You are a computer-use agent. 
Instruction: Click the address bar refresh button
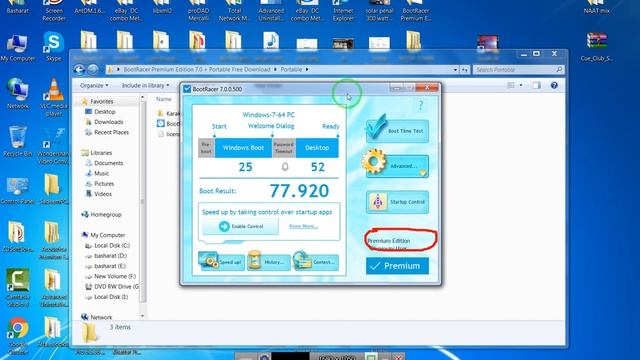[x=464, y=70]
